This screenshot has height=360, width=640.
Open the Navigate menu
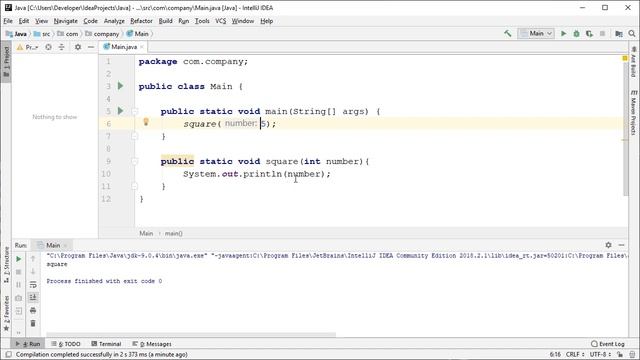65,21
